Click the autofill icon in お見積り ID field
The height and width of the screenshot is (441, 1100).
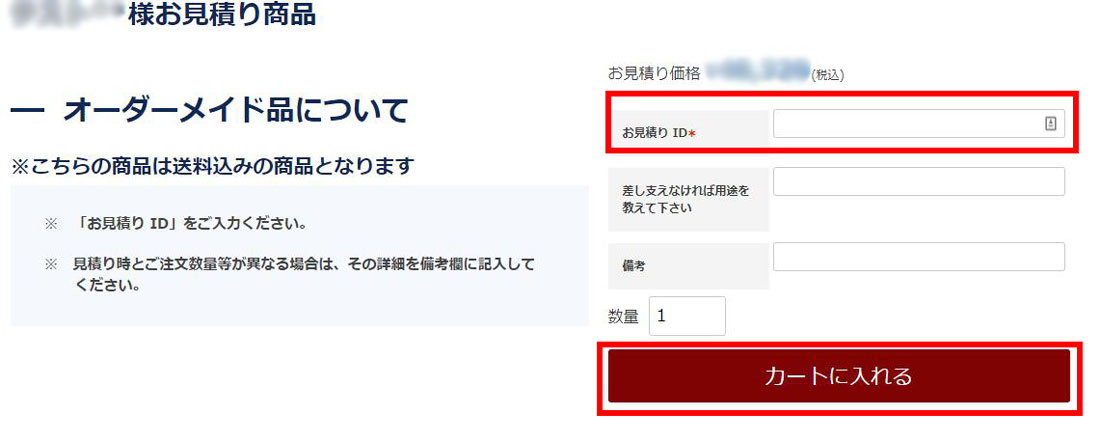pos(1050,123)
